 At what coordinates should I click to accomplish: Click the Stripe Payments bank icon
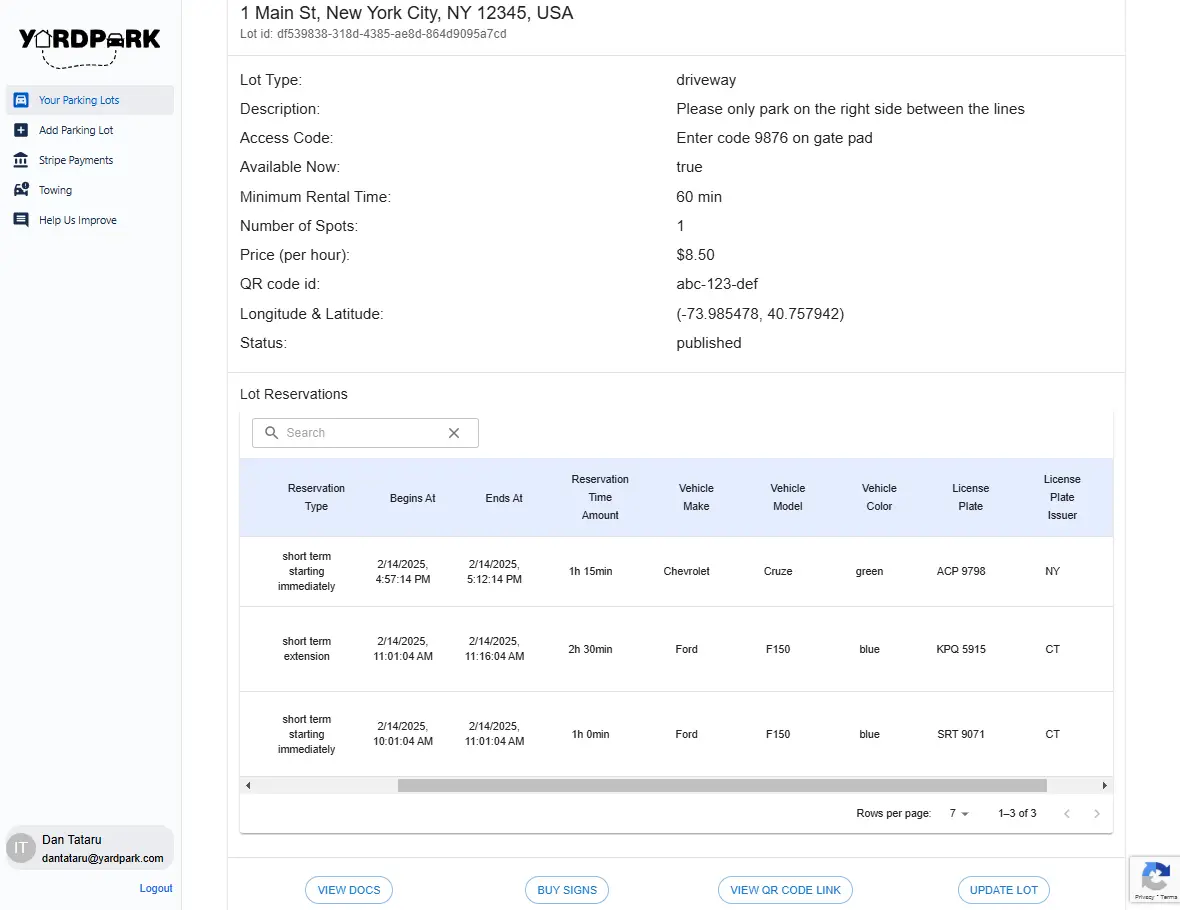pyautogui.click(x=21, y=160)
